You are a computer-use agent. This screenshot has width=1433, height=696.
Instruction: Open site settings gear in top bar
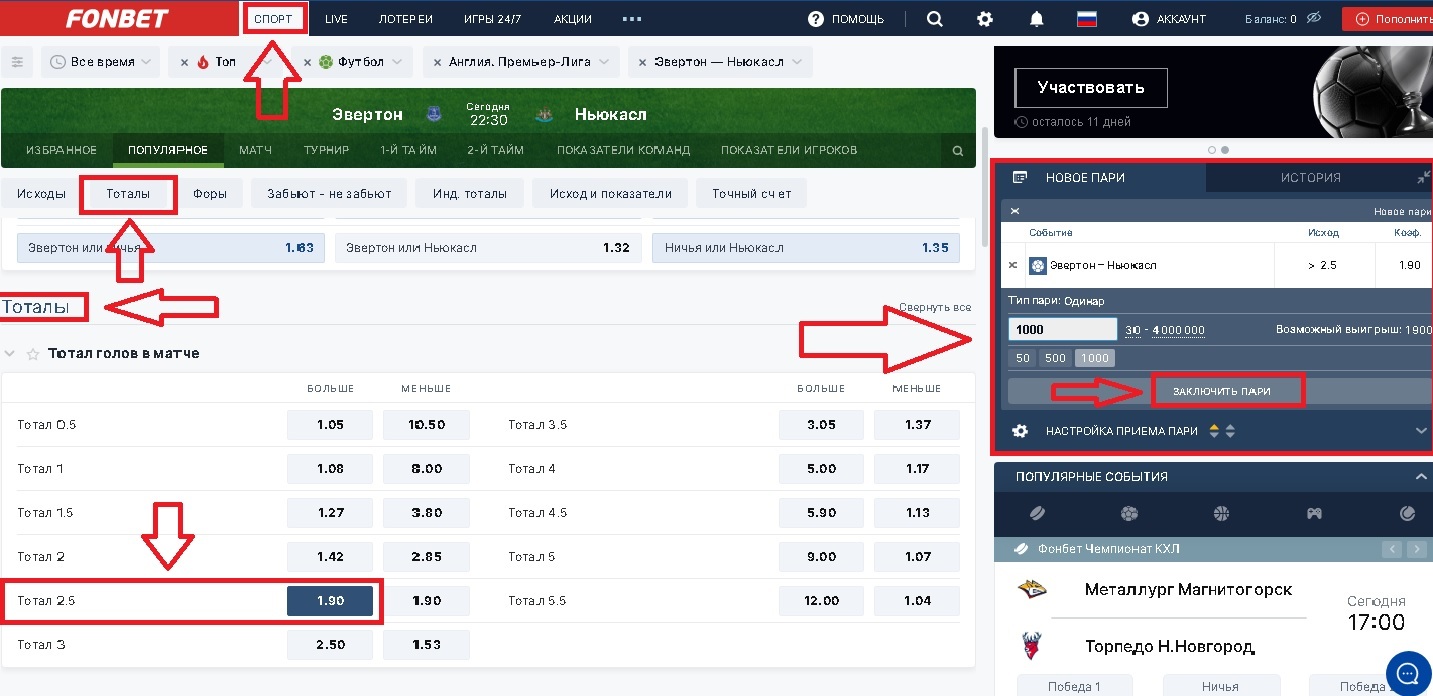pyautogui.click(x=985, y=19)
